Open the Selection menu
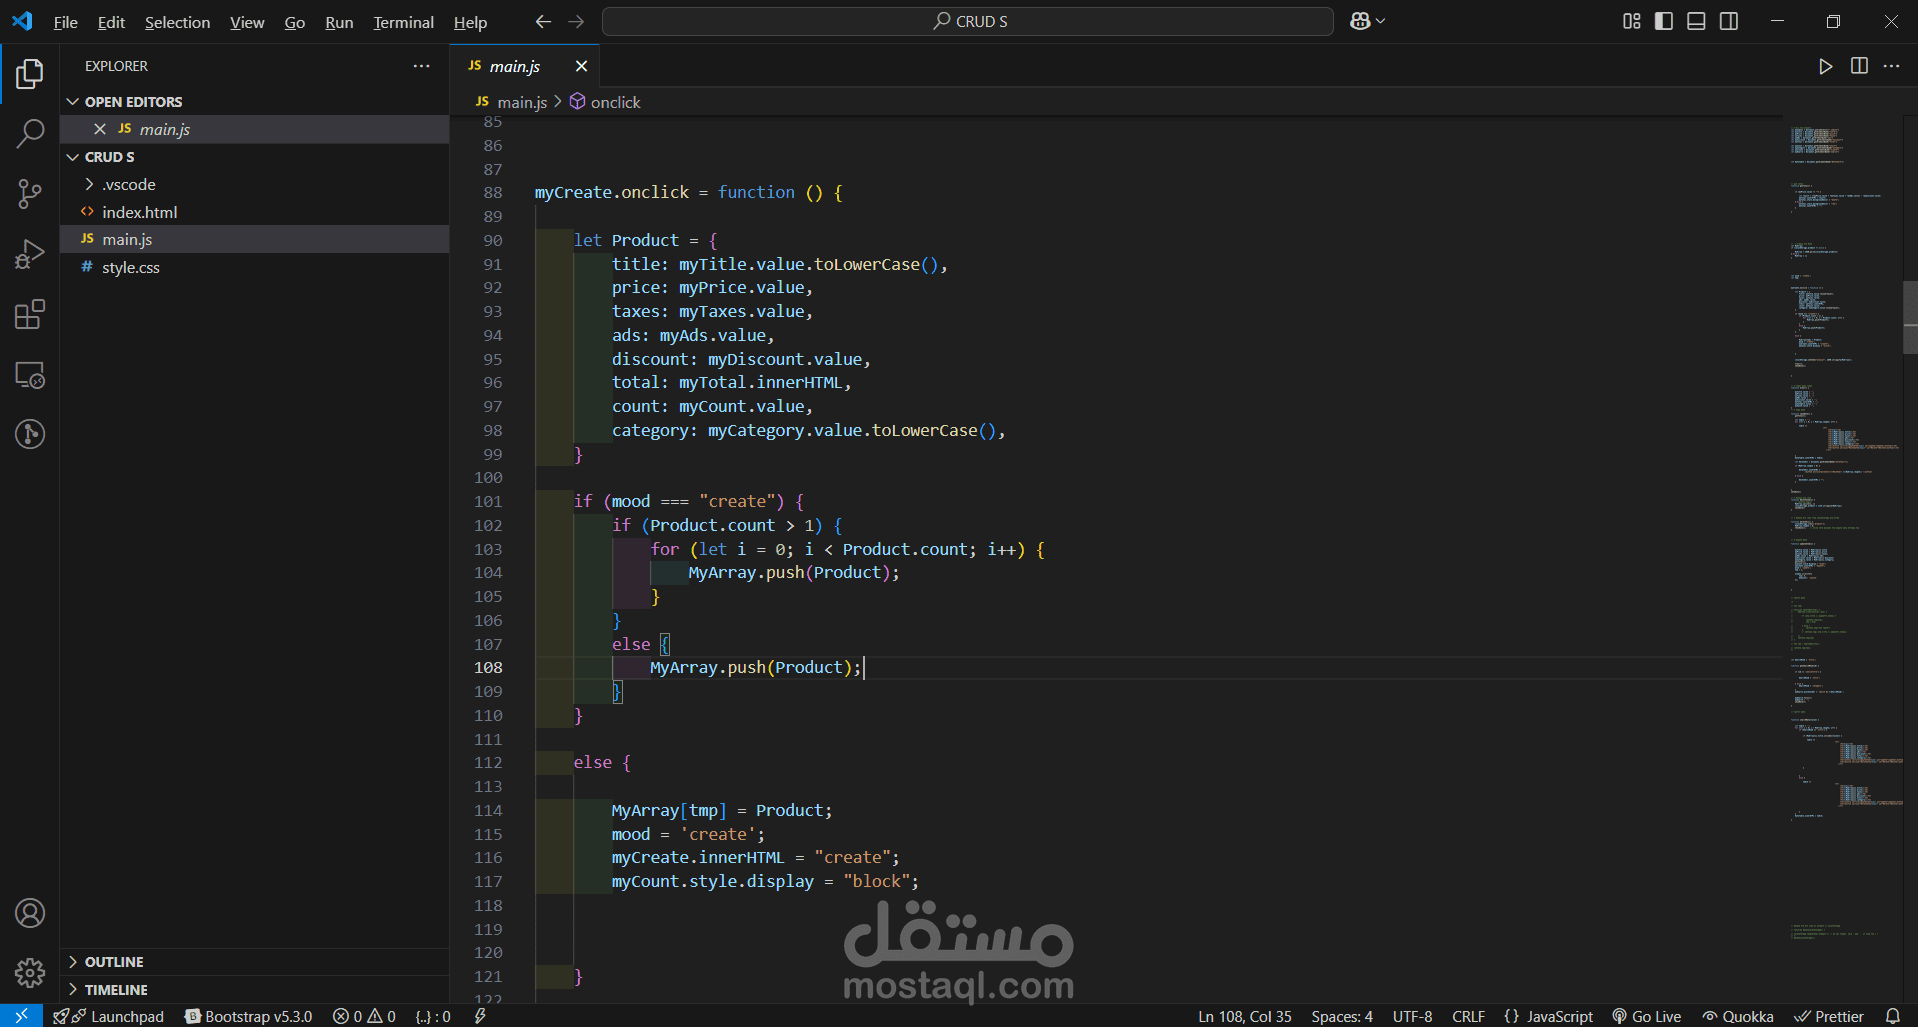 [x=177, y=22]
